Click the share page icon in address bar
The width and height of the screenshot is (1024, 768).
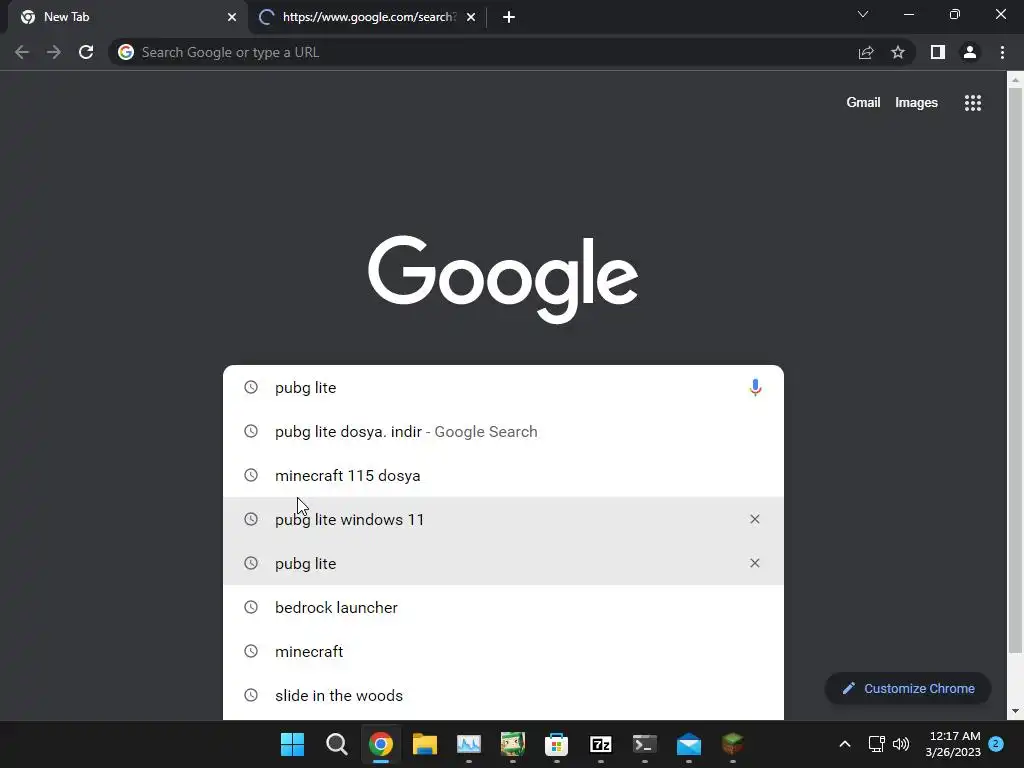coord(866,52)
